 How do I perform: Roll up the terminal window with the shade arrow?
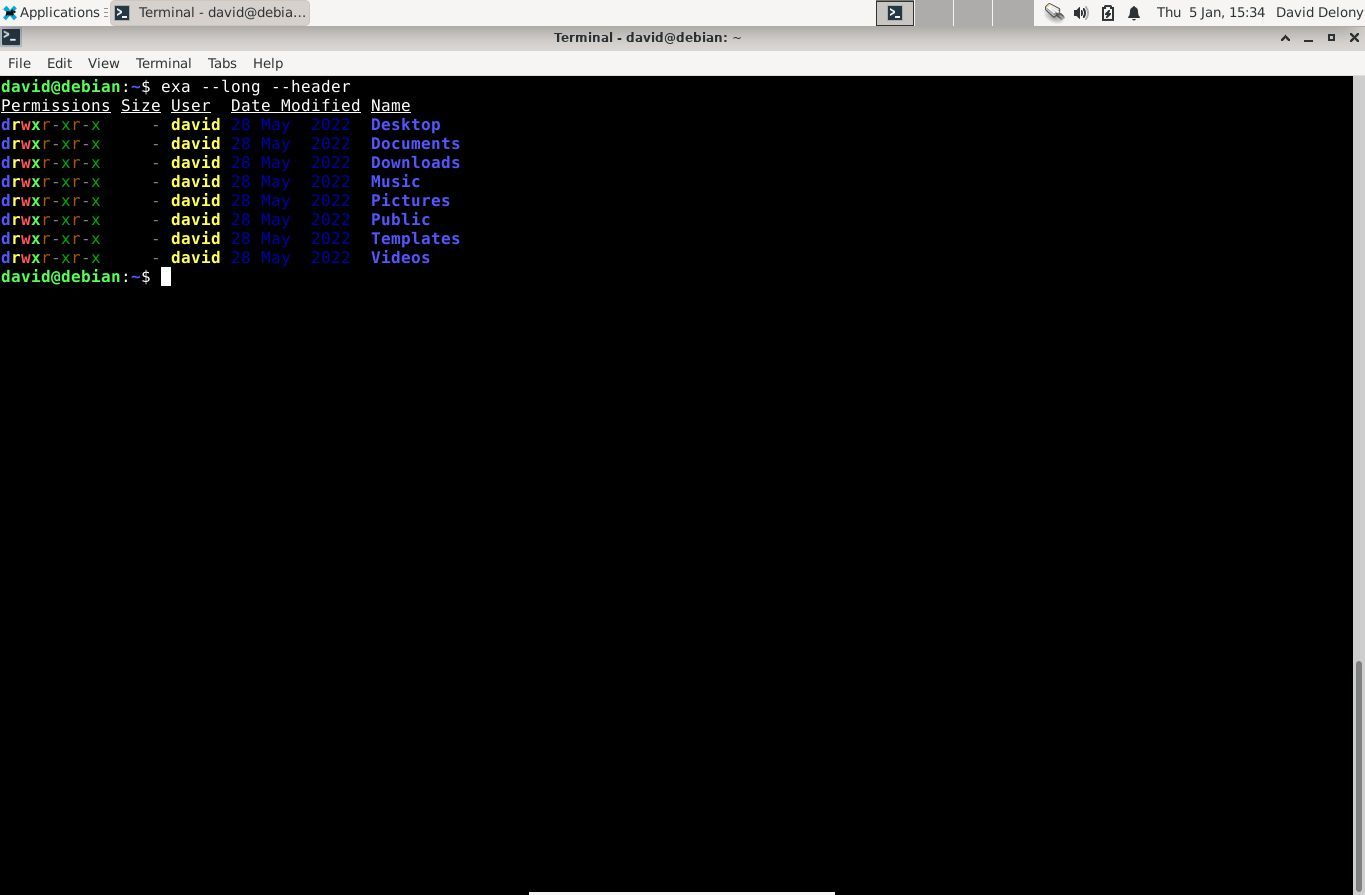pyautogui.click(x=1285, y=38)
